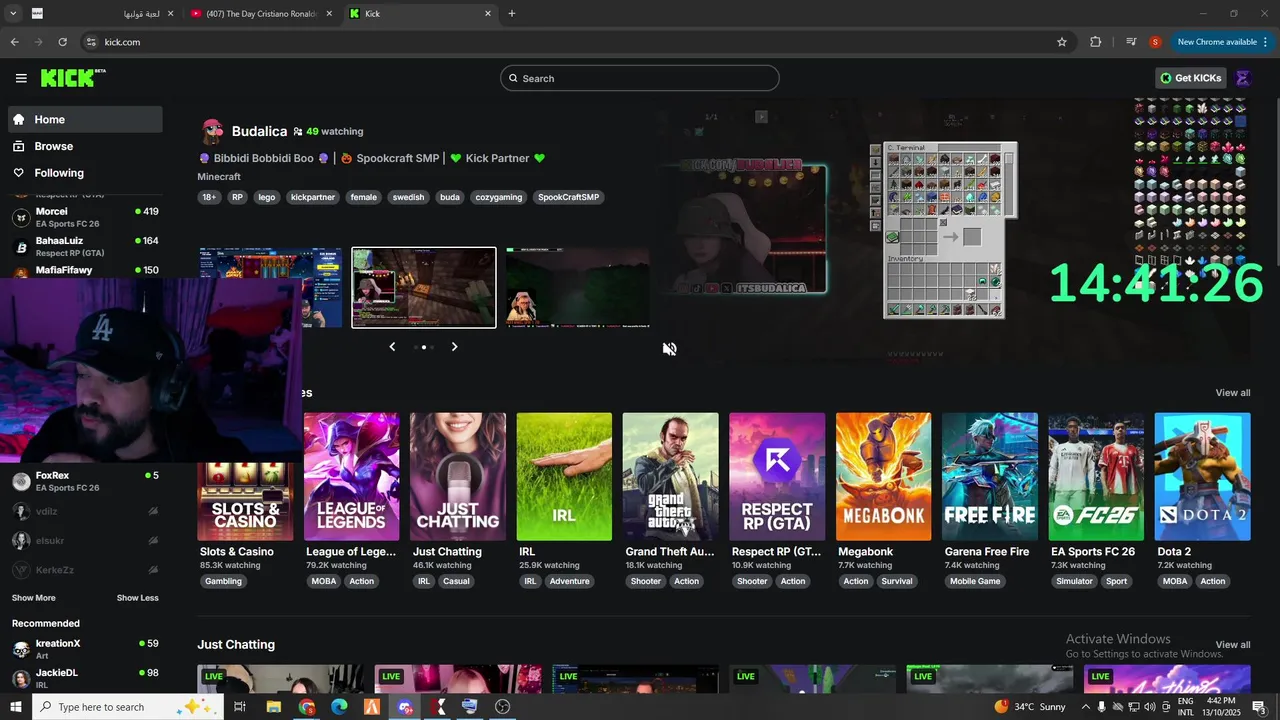Click the Get KICKs button
Screen dimensions: 1280x720
(x=1191, y=78)
